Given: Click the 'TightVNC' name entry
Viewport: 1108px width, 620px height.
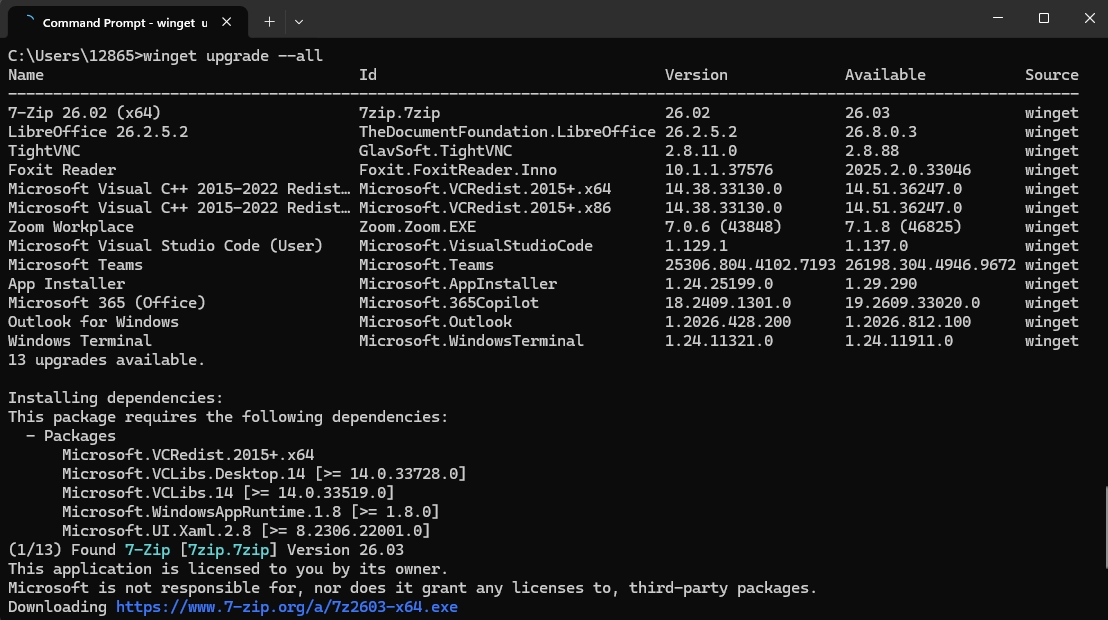Looking at the screenshot, I should [44, 151].
